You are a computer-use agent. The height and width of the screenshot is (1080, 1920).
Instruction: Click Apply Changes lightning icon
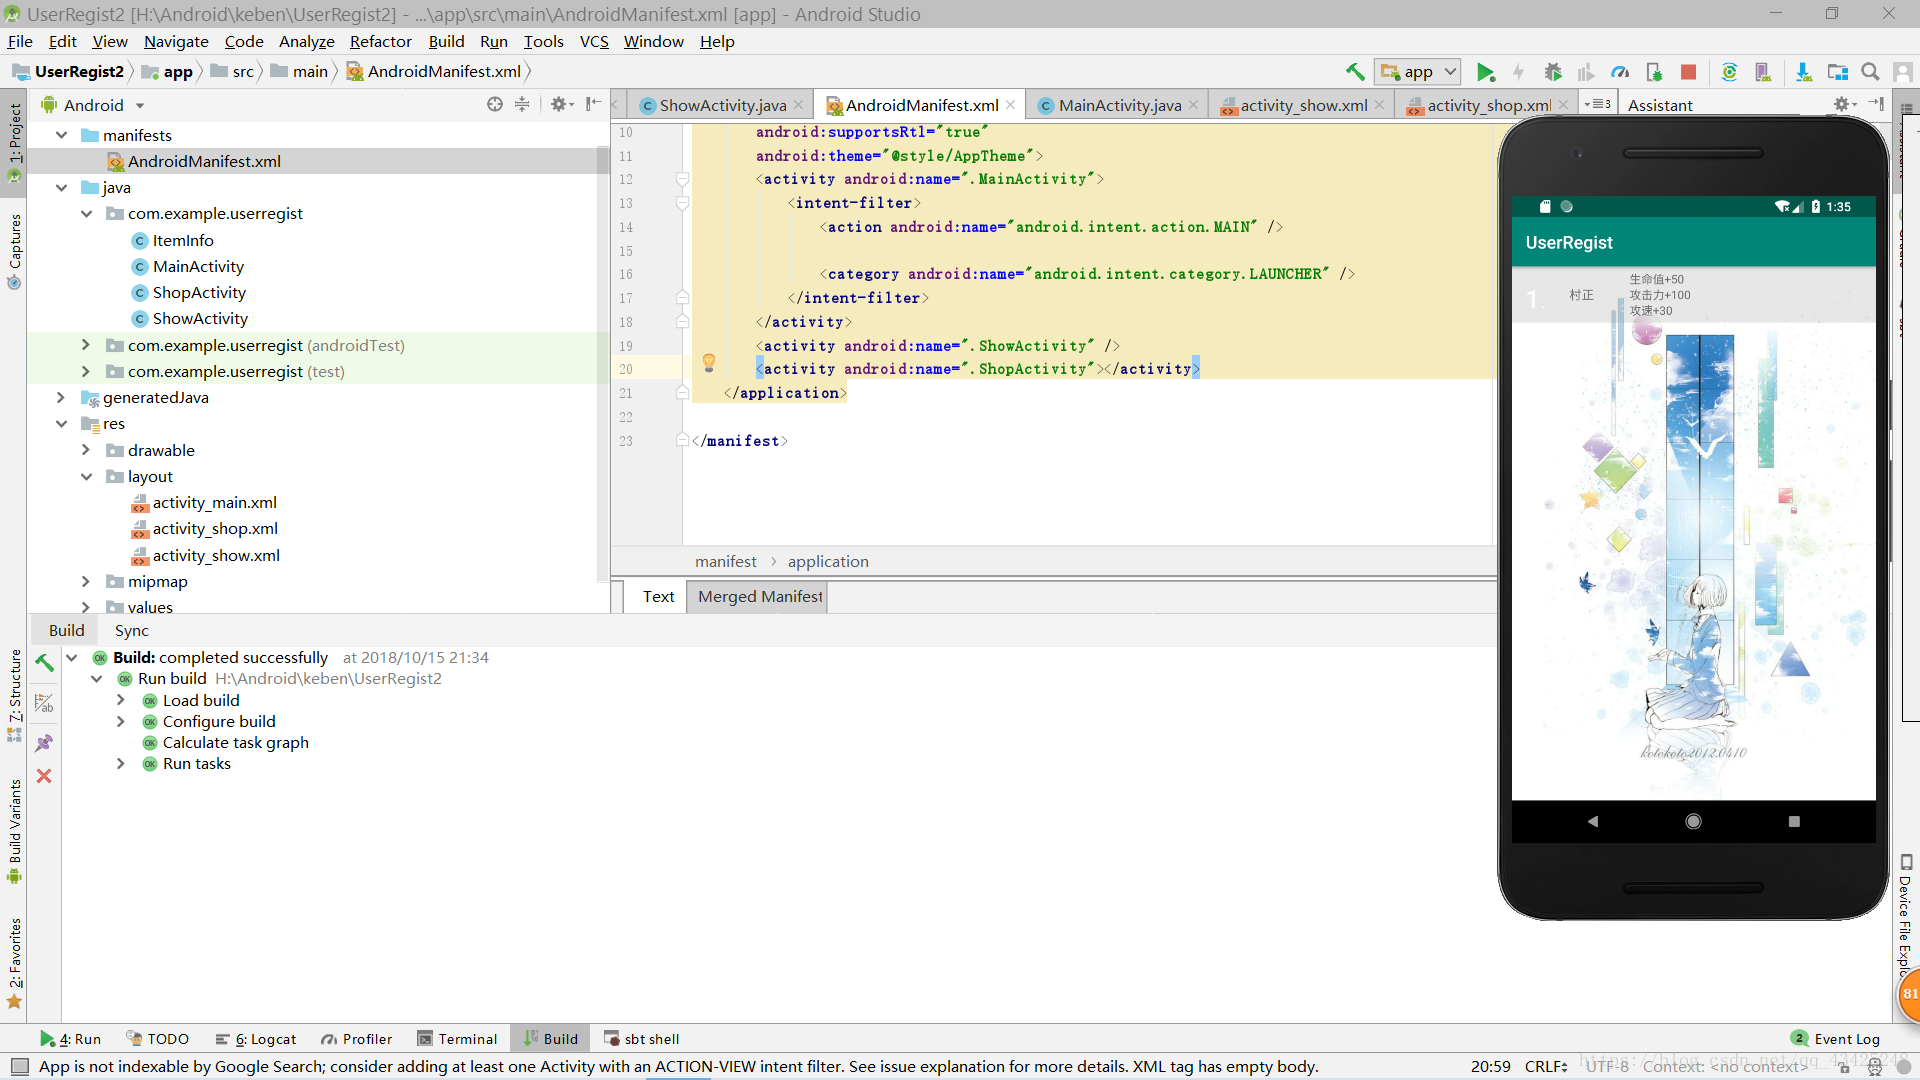click(x=1518, y=72)
